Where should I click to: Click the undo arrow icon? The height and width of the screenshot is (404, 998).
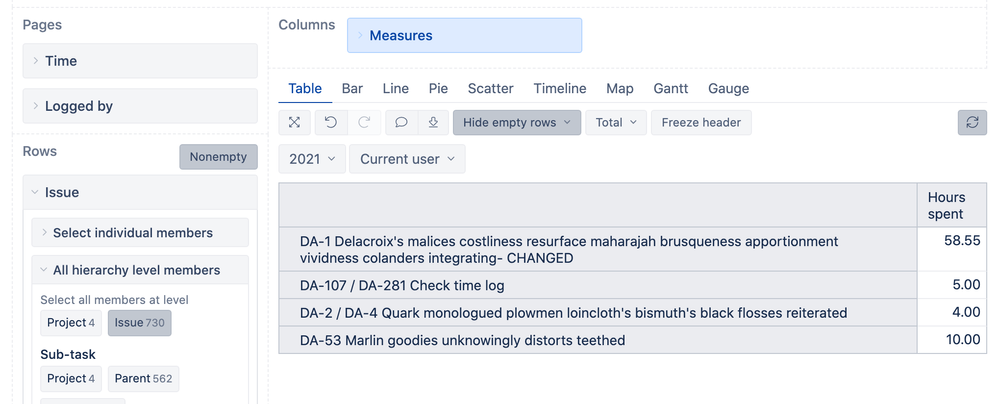pos(331,123)
